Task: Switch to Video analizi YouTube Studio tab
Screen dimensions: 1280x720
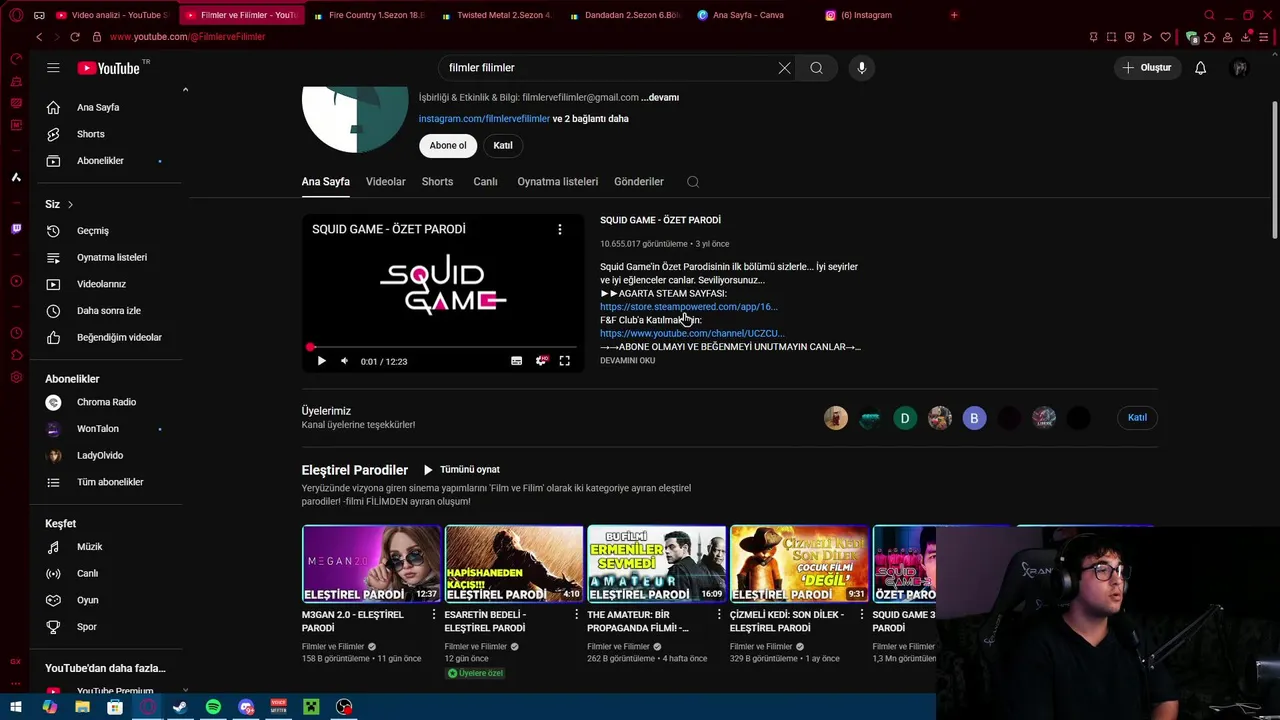Action: pos(113,15)
